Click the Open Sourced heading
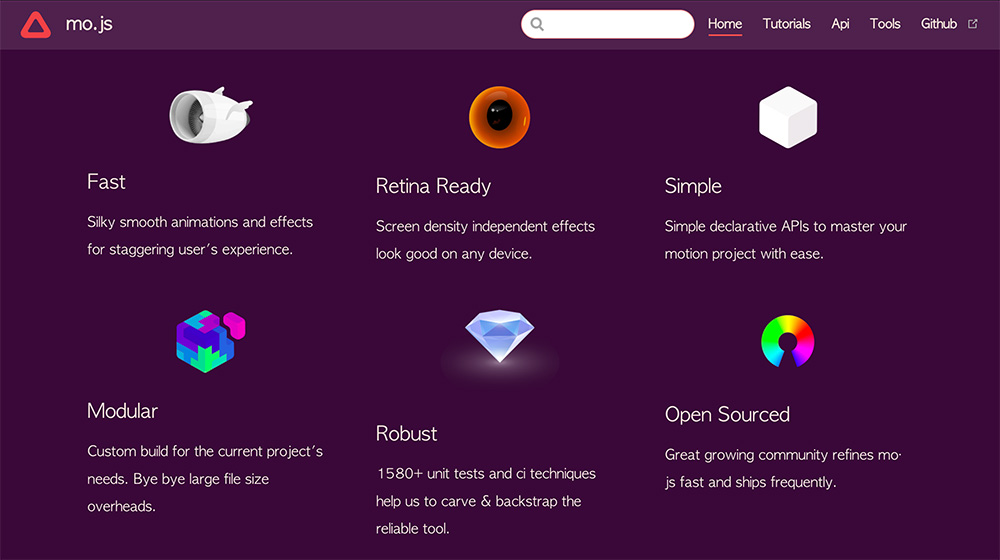This screenshot has height=560, width=1000. (x=727, y=415)
